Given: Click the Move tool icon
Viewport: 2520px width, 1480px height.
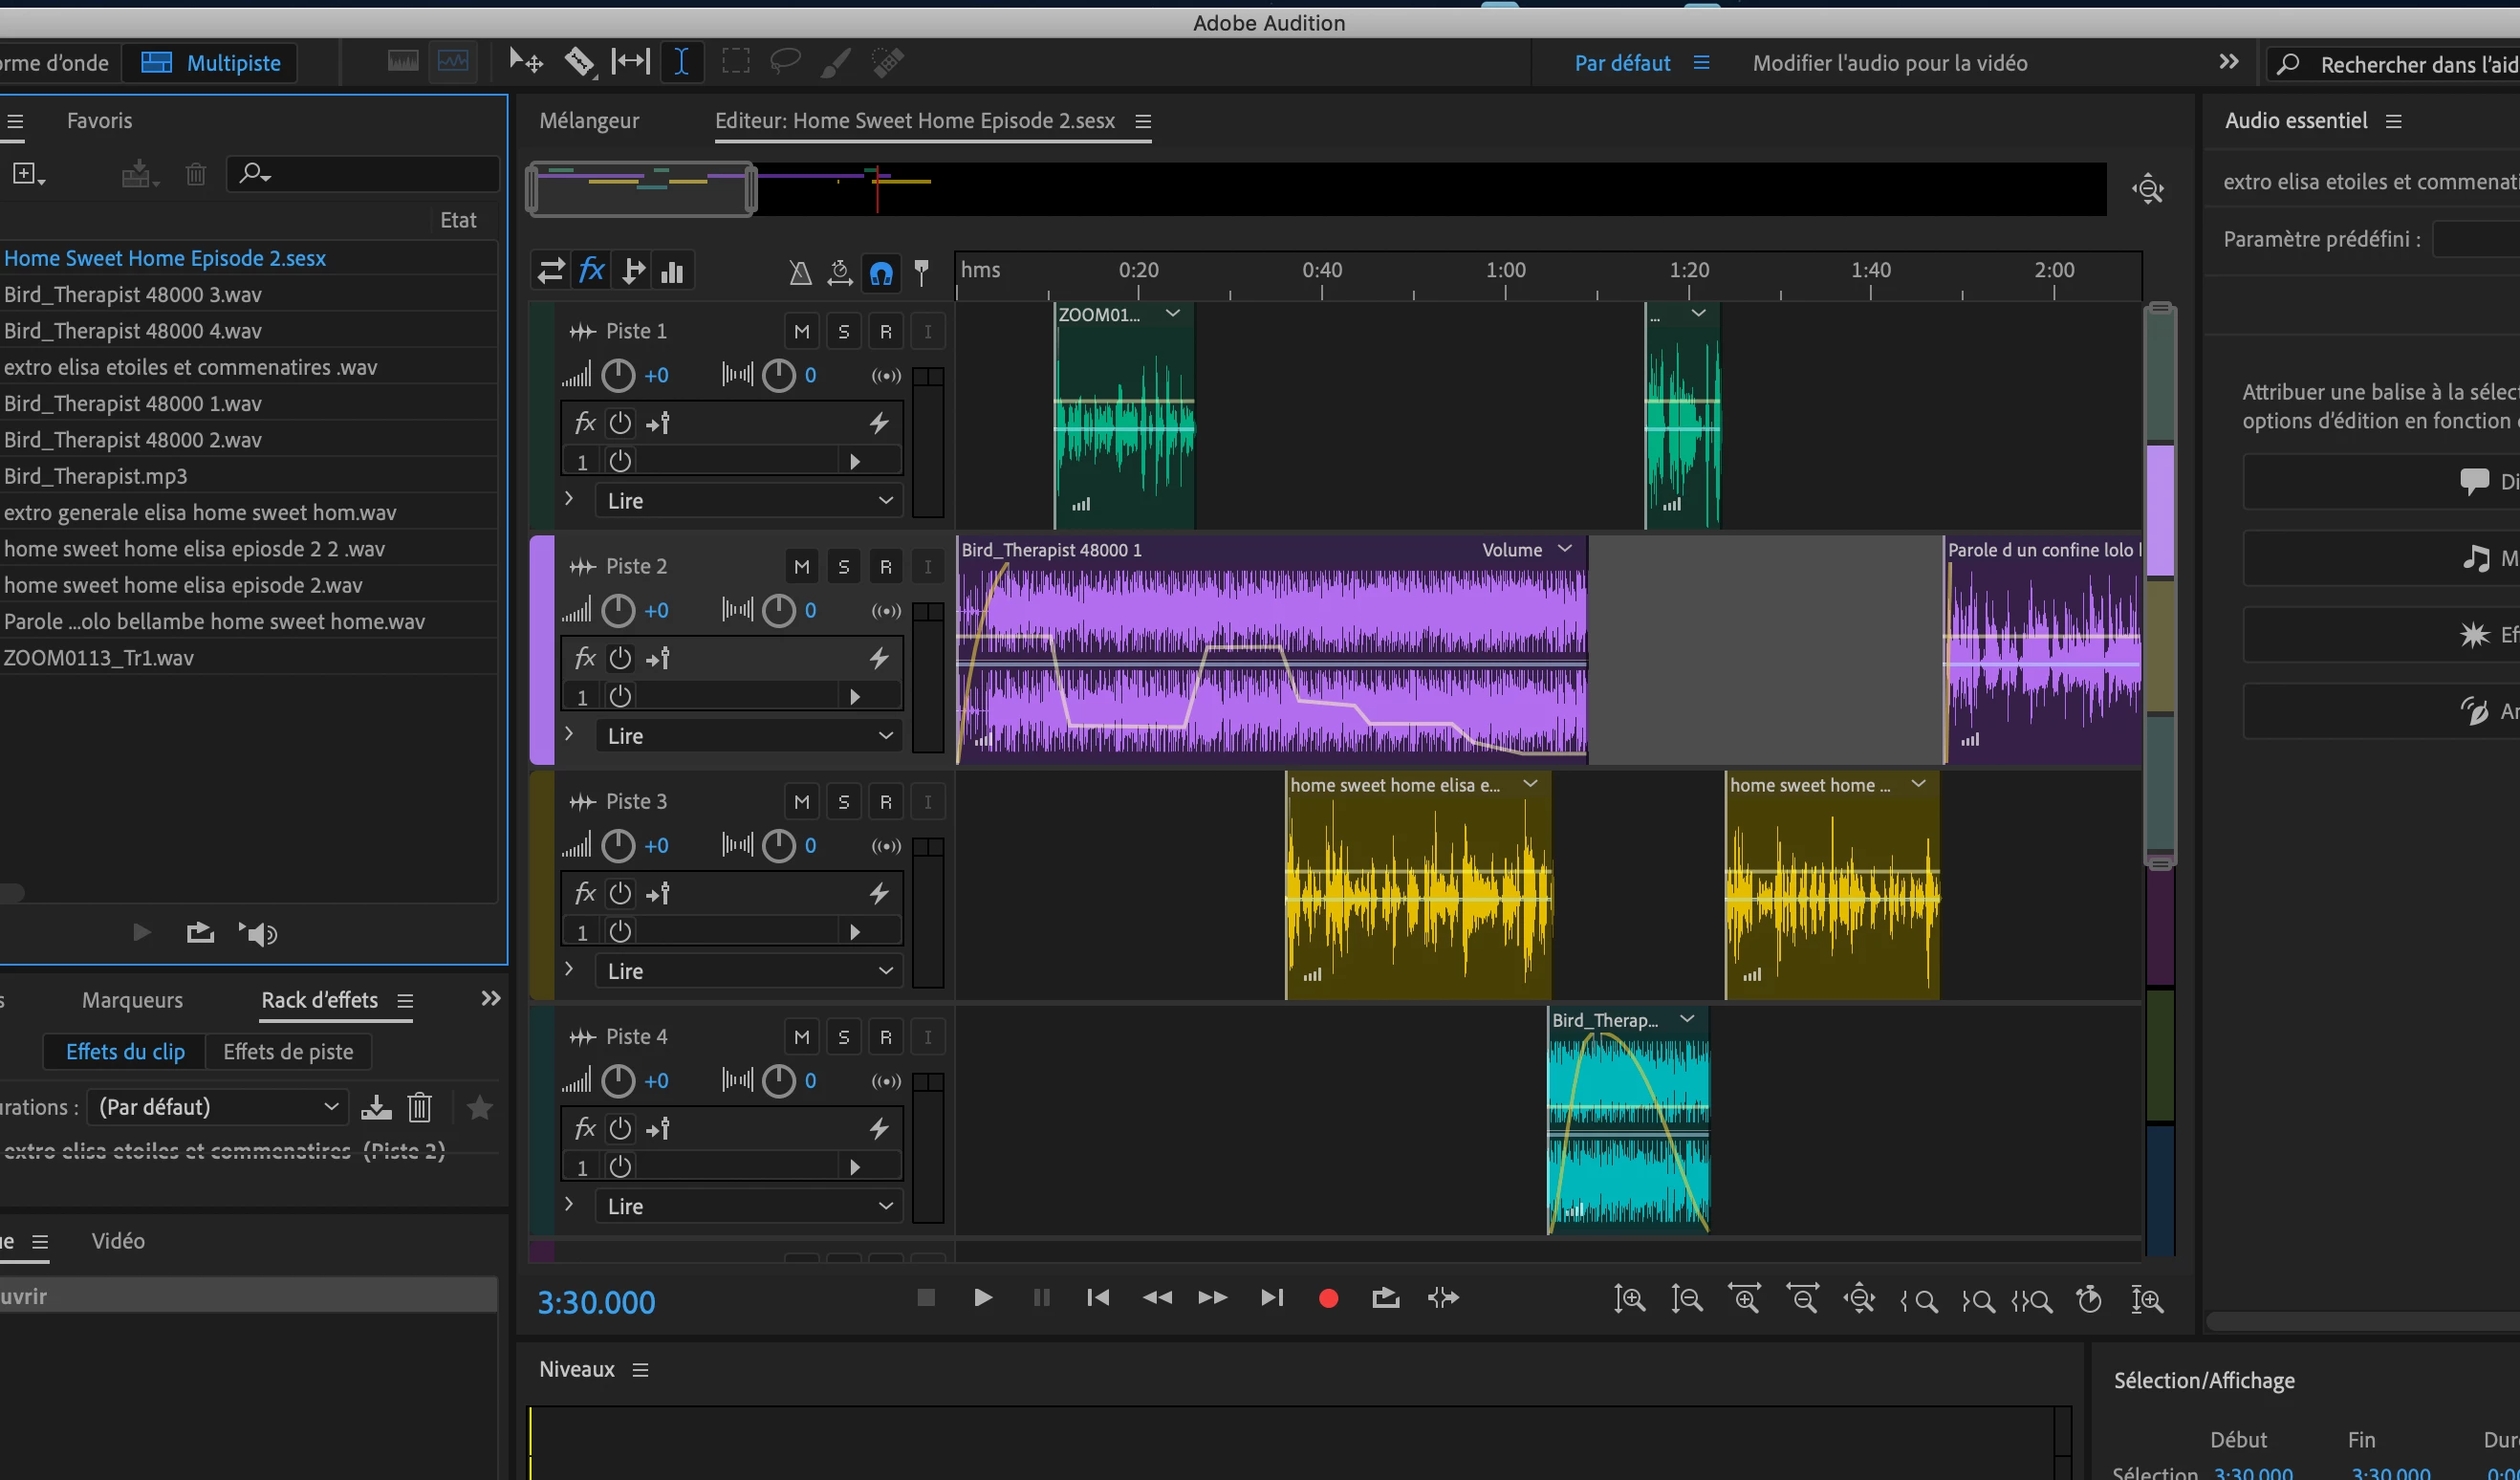Looking at the screenshot, I should 525,62.
